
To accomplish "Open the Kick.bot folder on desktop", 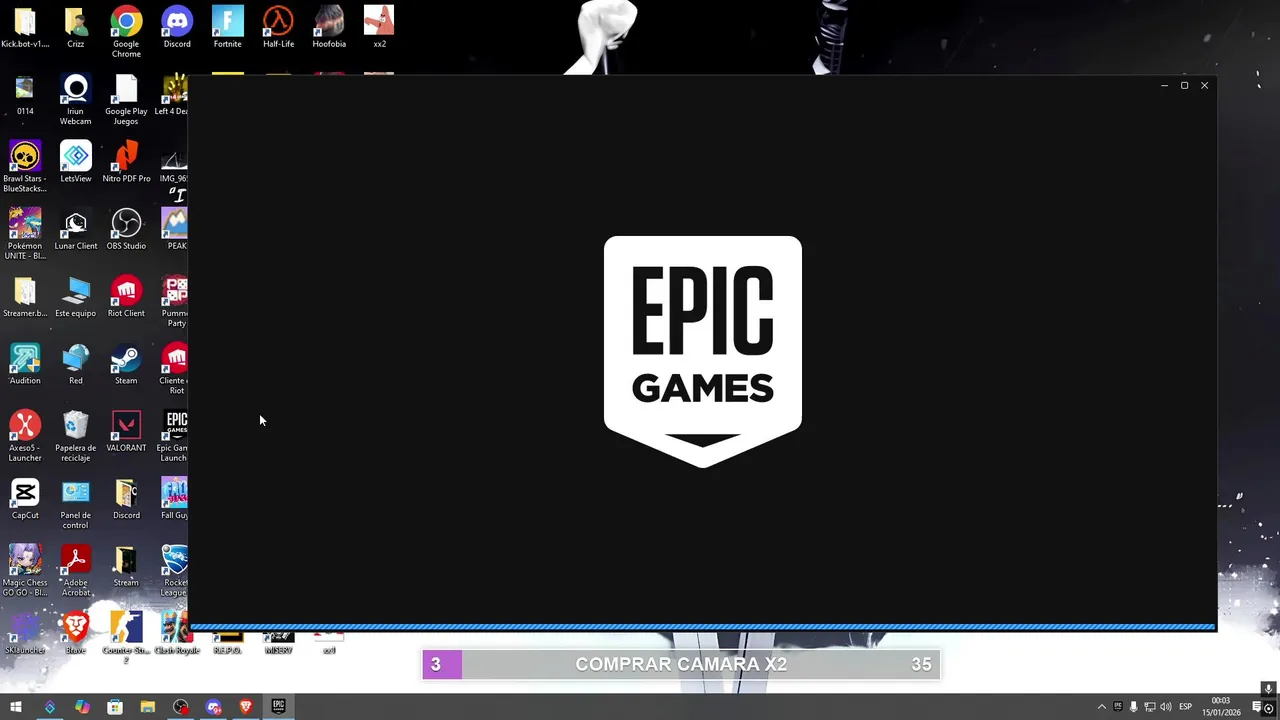I will [x=25, y=28].
